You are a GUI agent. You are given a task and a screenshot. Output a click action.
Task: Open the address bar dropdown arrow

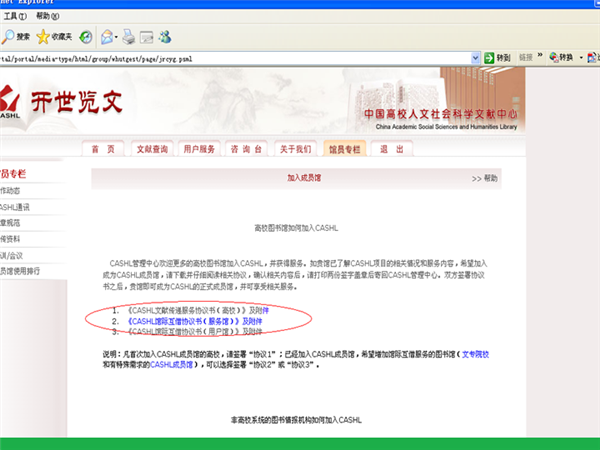pos(475,58)
